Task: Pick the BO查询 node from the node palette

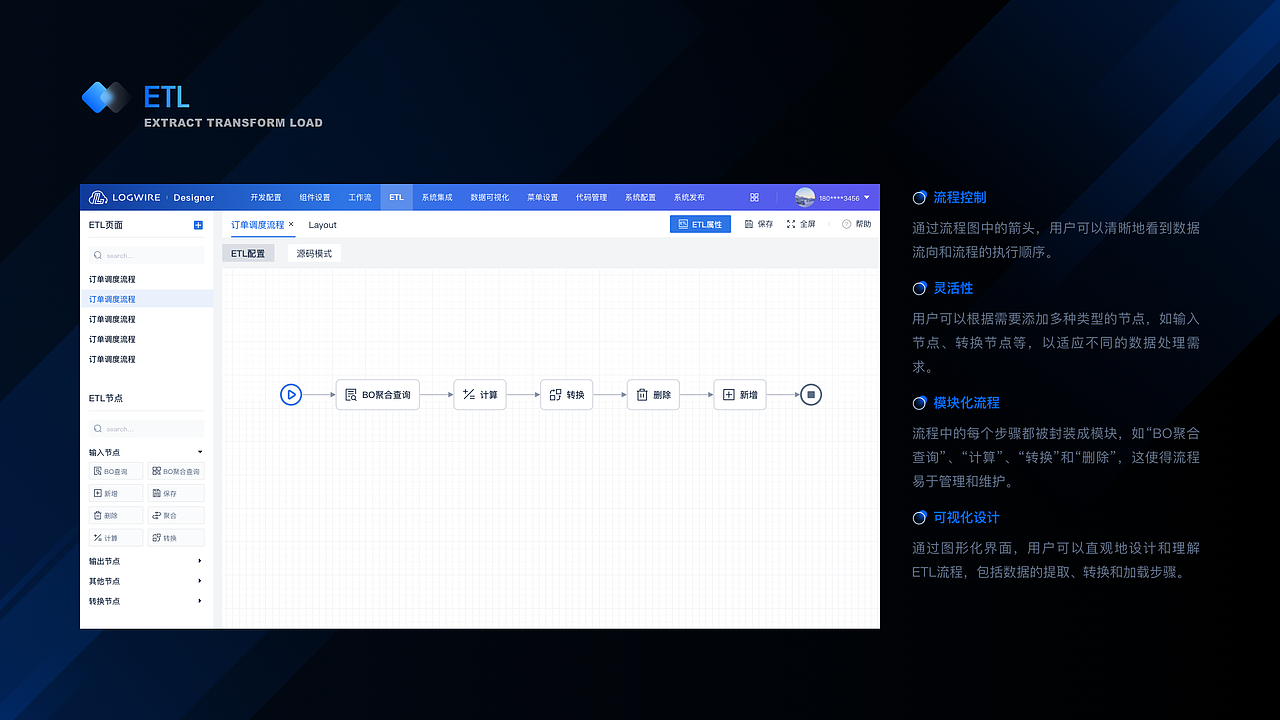Action: click(x=116, y=471)
